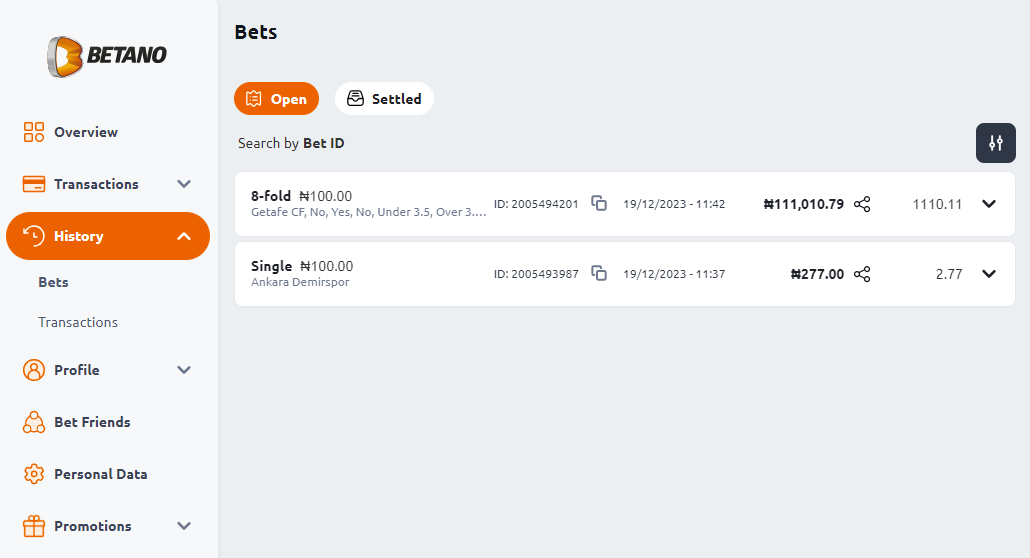
Task: Expand the Promotions sidebar chevron
Action: [x=184, y=526]
